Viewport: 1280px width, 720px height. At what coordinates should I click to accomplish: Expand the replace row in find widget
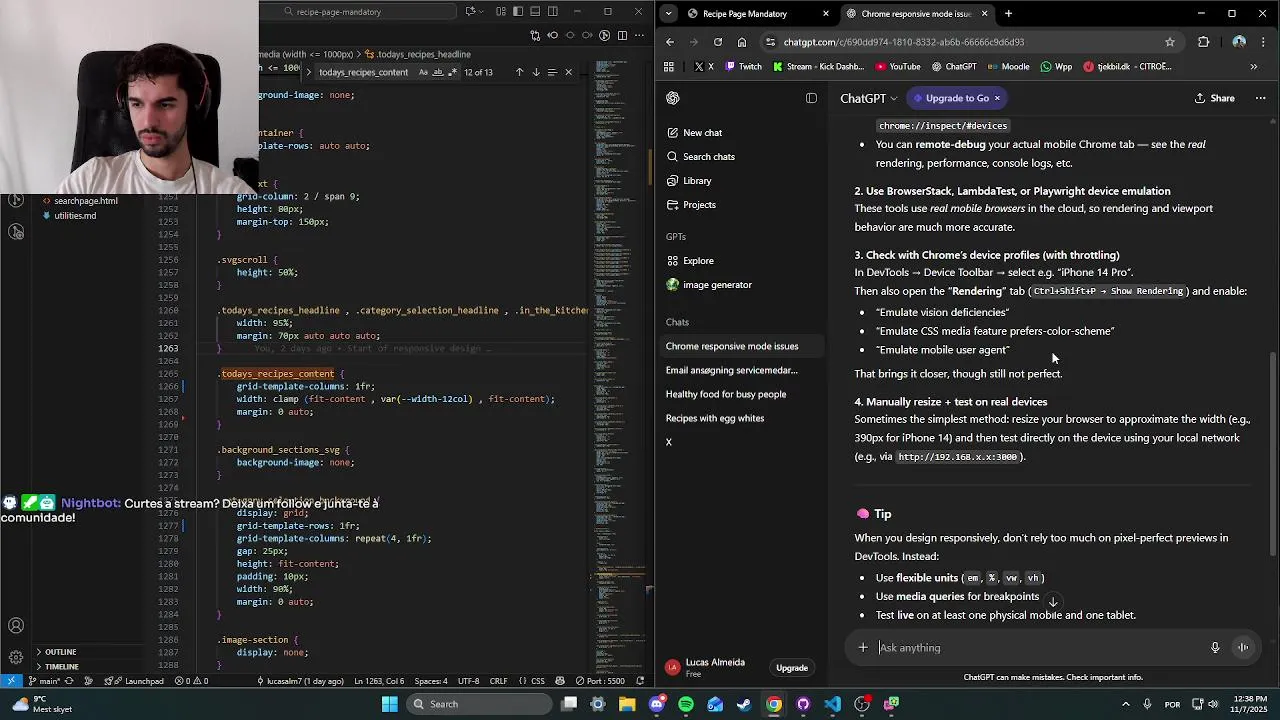(308, 72)
